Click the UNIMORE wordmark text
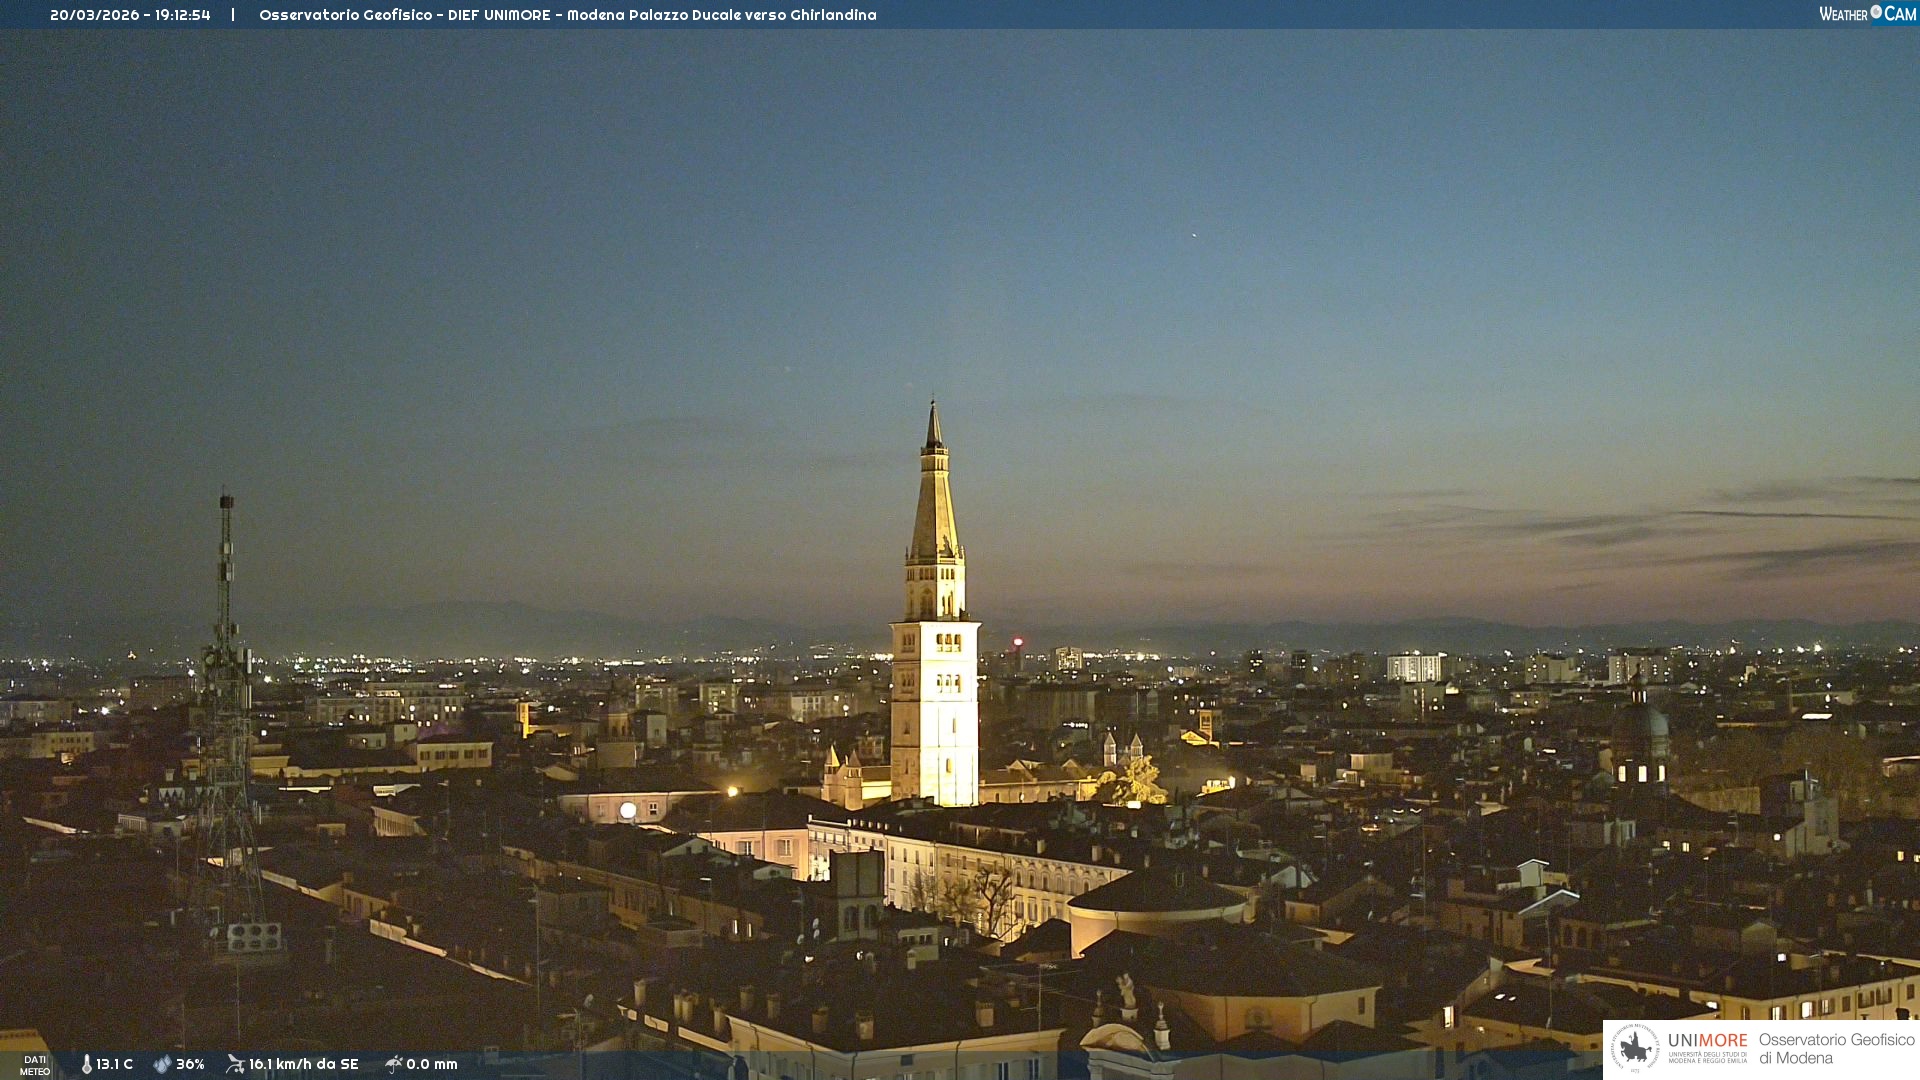Screen dimensions: 1920x1080 1707,1040
